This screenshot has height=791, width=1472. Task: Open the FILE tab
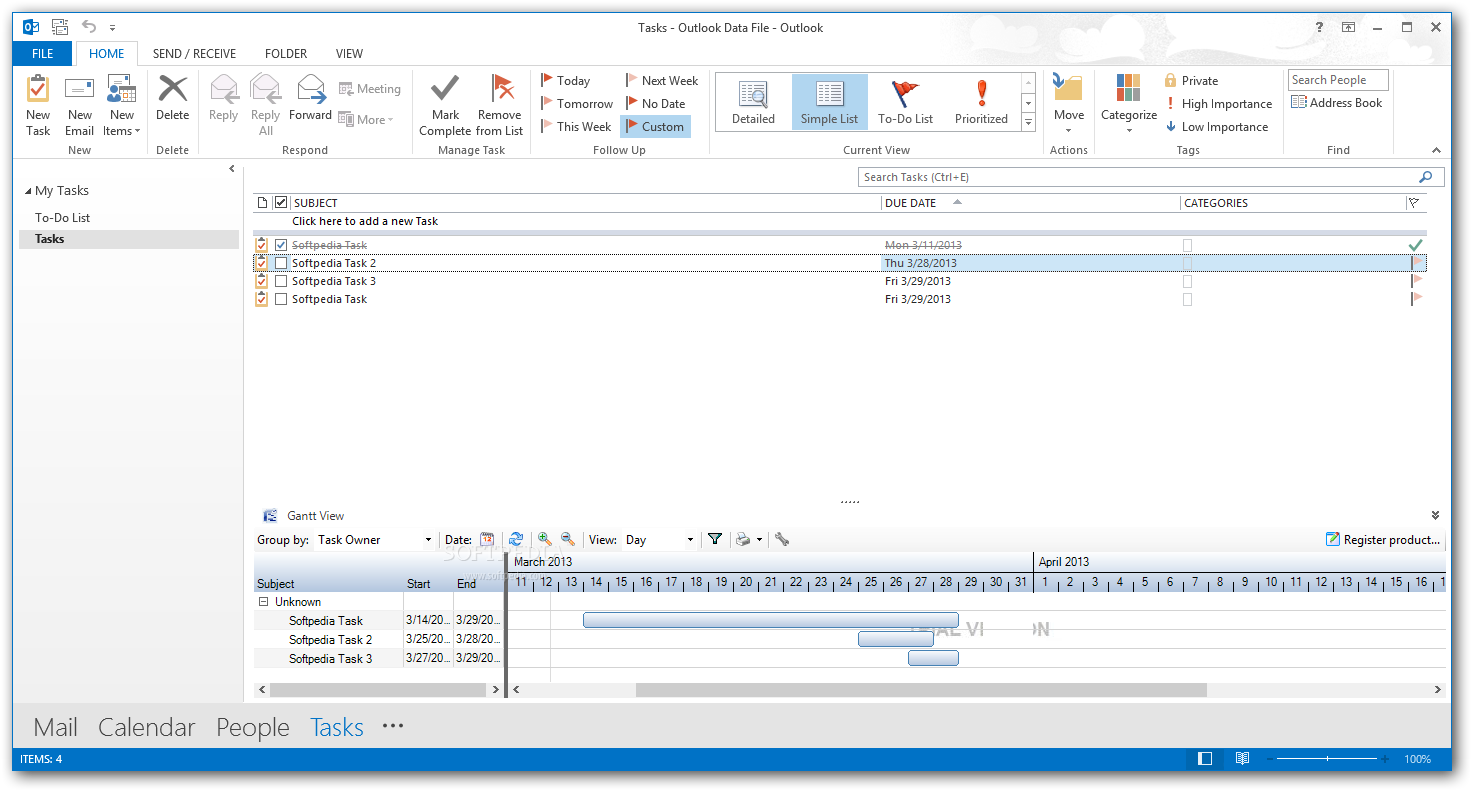[42, 54]
